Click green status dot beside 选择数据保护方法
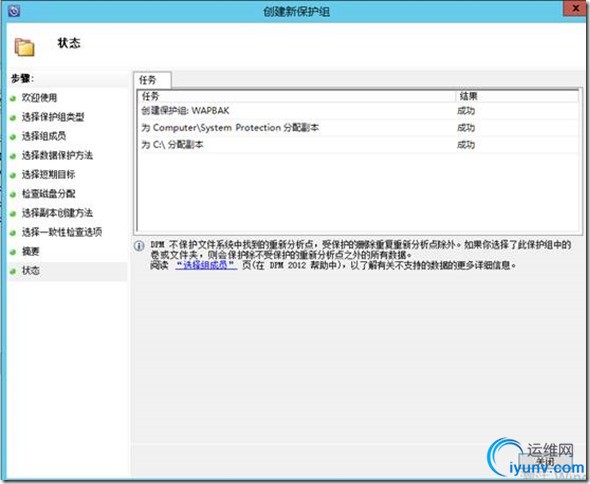 click(13, 156)
